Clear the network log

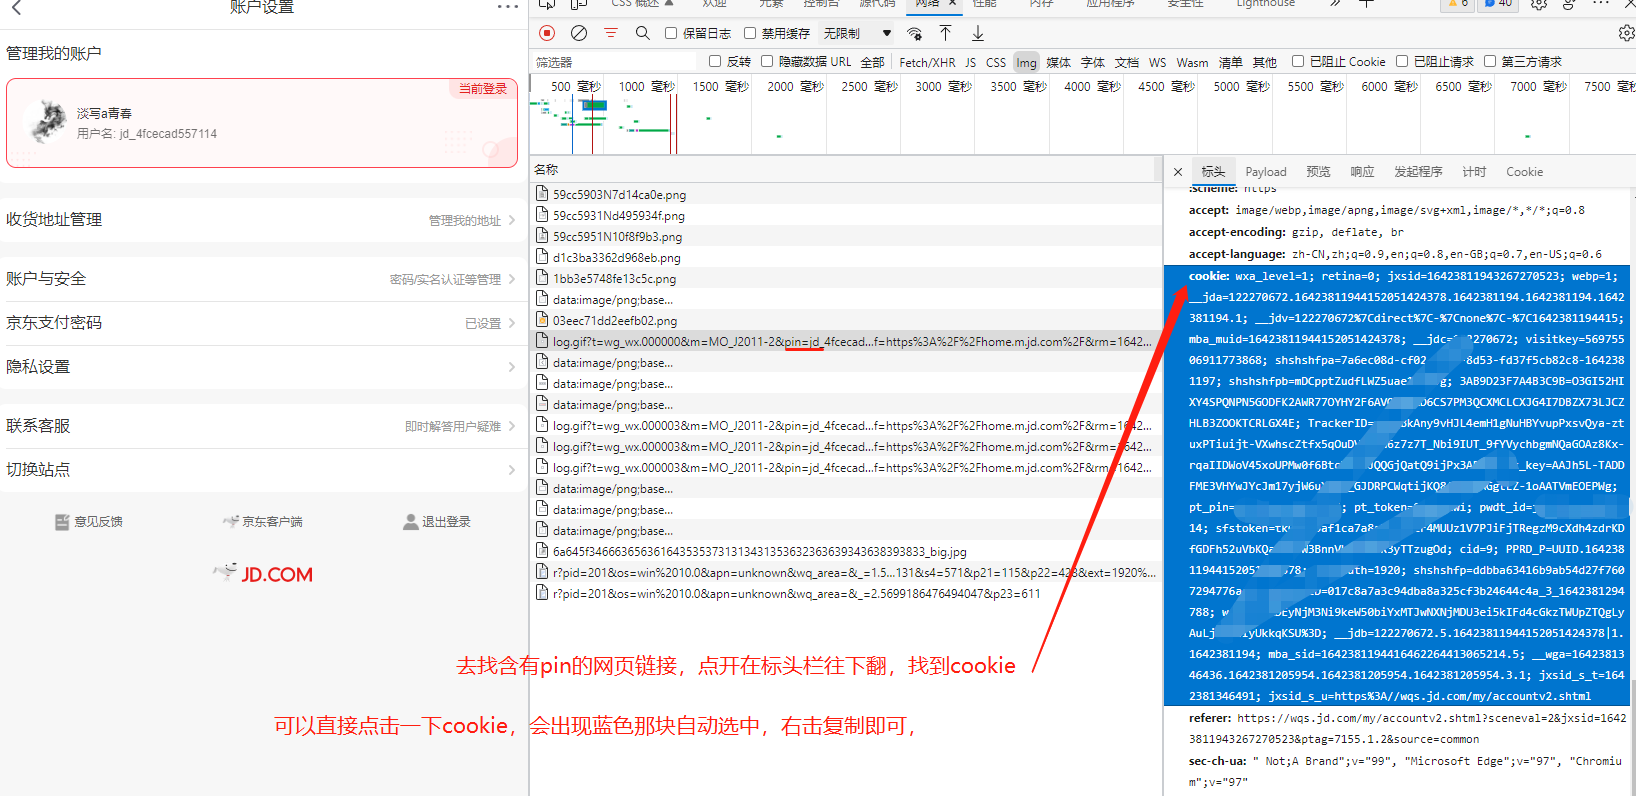578,33
